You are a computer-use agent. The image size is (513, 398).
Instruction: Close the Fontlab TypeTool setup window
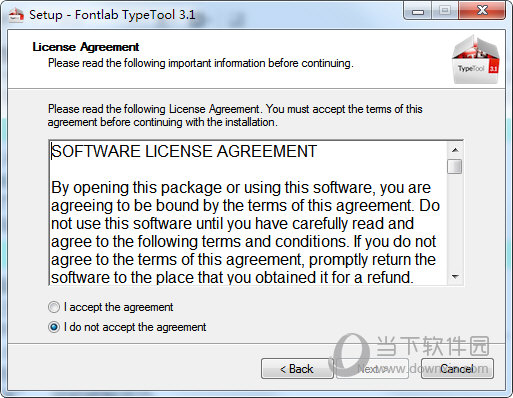tap(482, 11)
